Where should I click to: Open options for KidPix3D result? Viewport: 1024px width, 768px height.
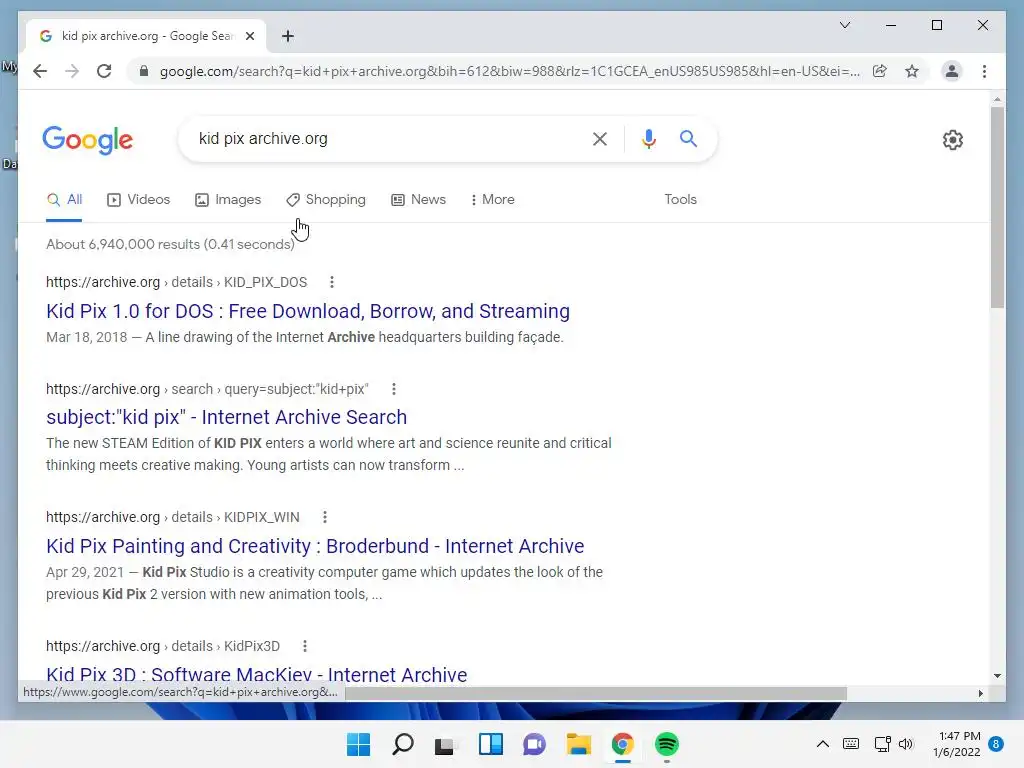pos(305,647)
